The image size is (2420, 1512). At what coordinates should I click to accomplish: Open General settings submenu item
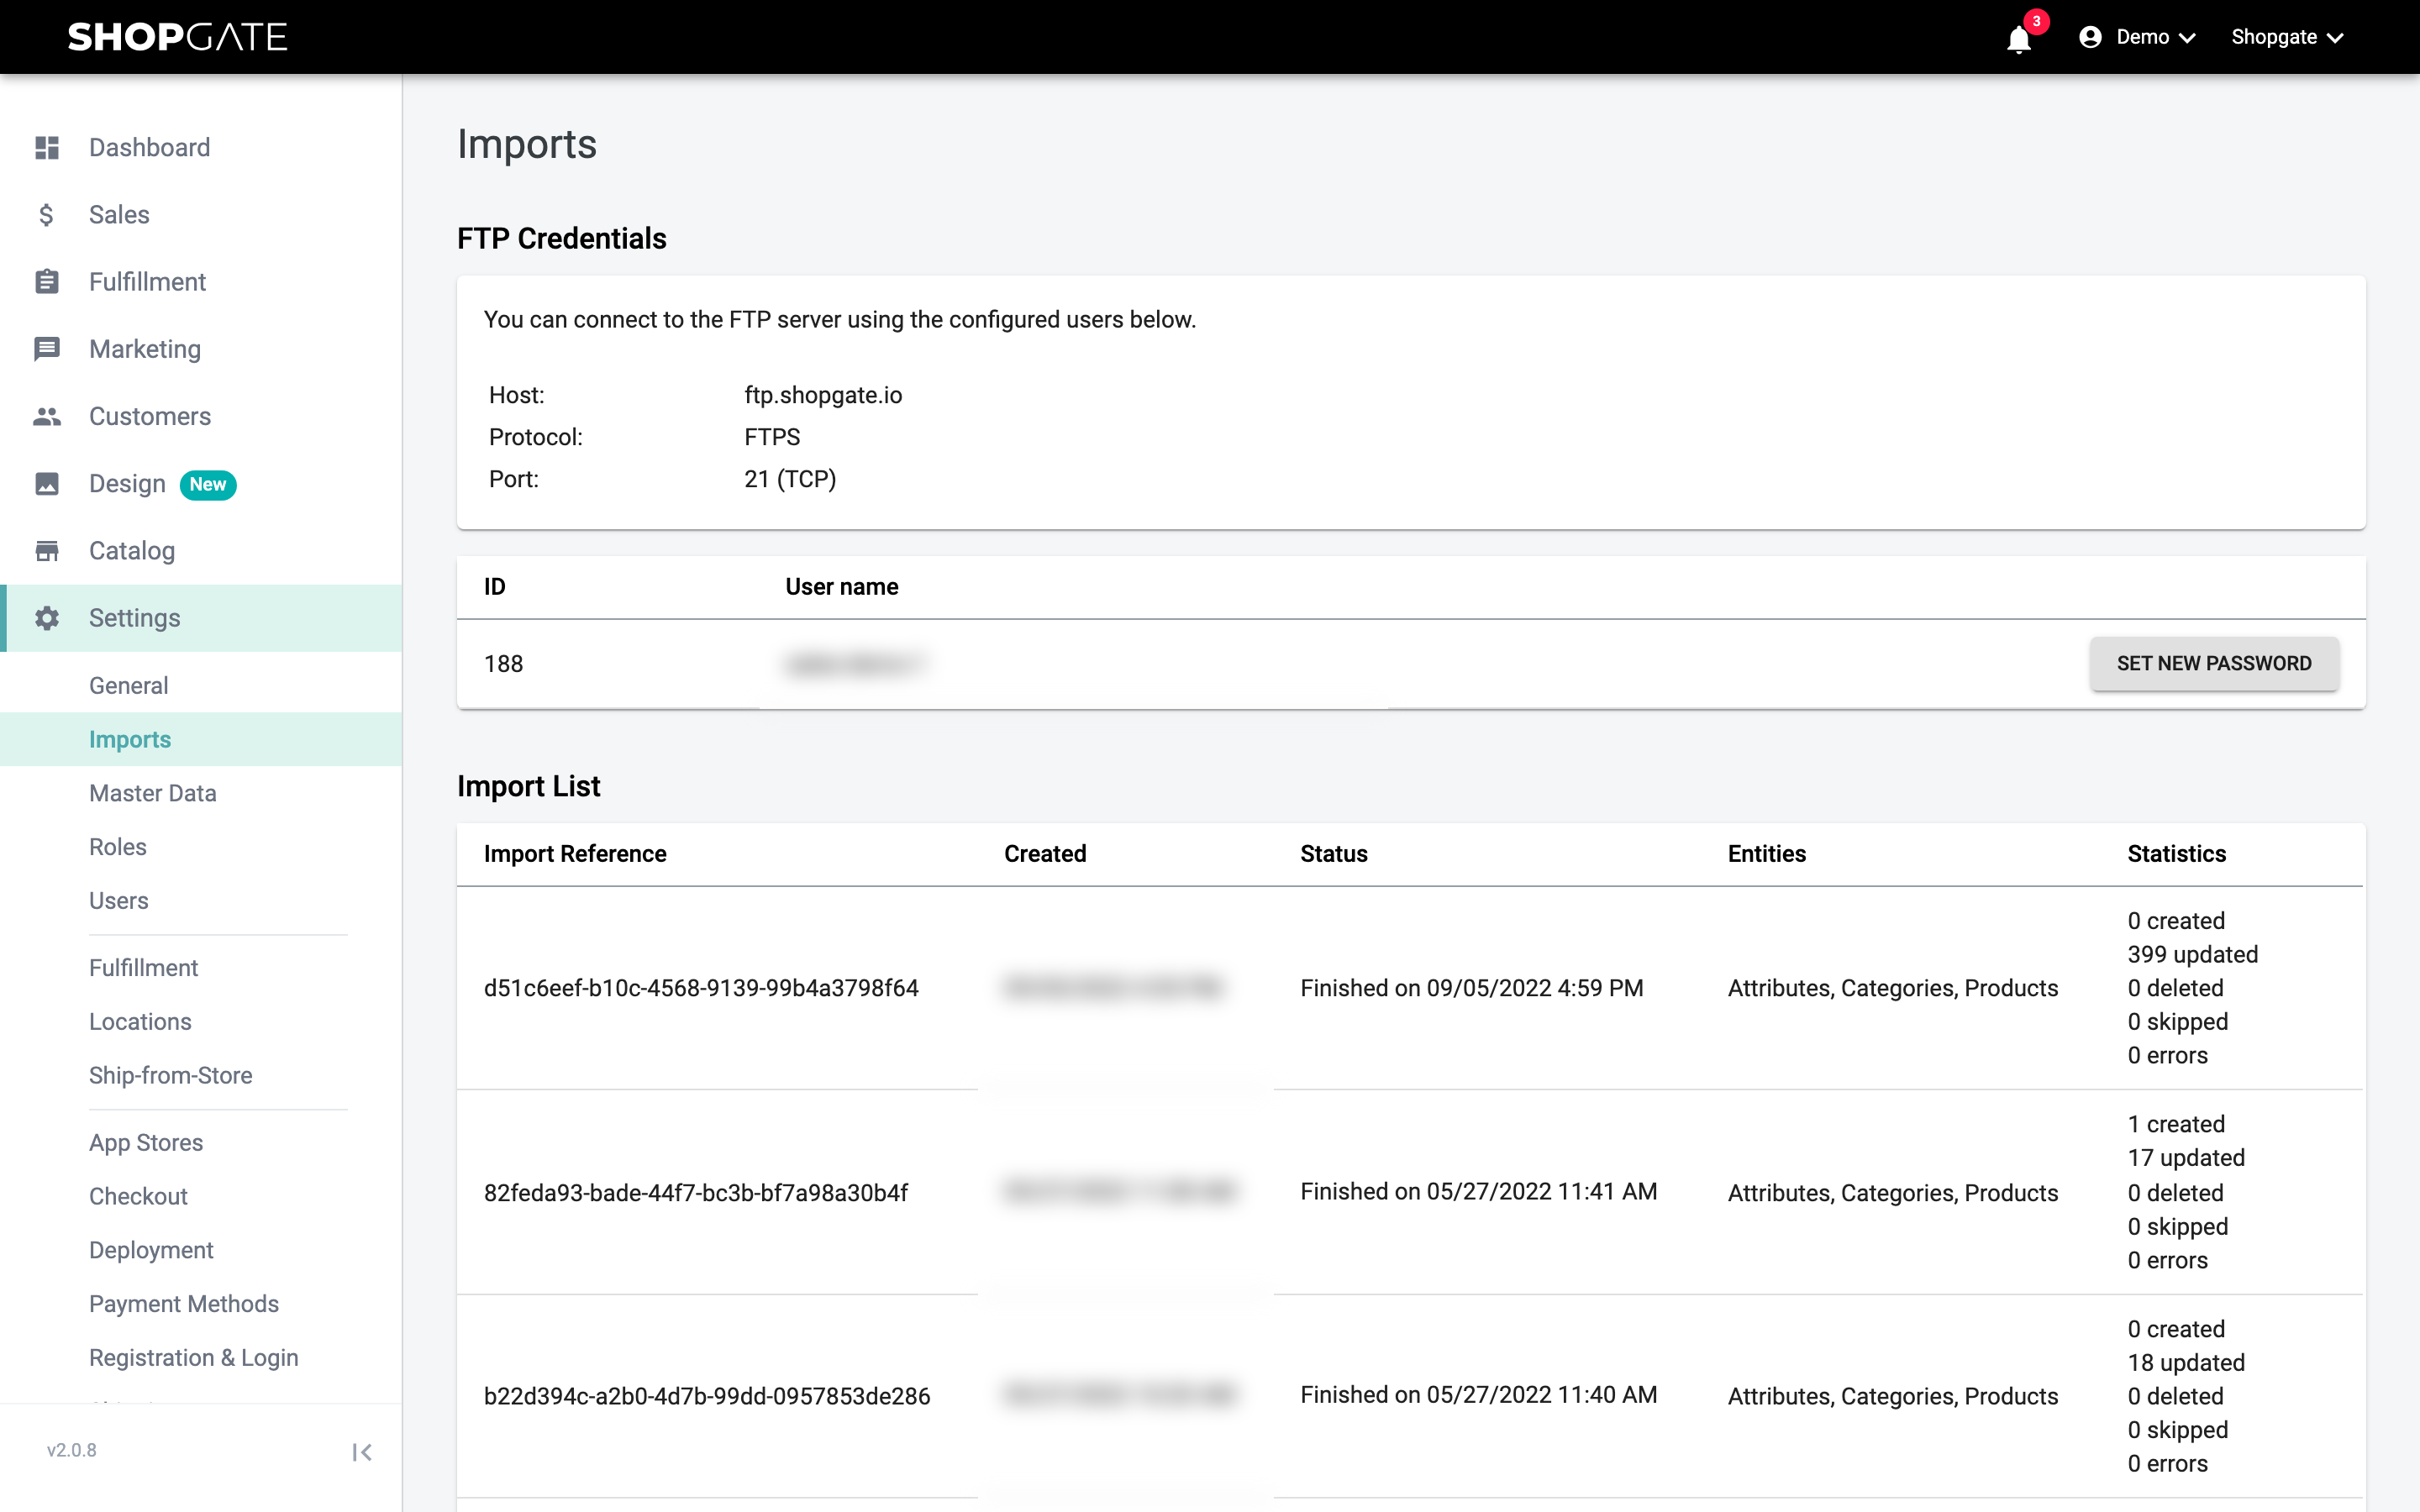click(128, 685)
